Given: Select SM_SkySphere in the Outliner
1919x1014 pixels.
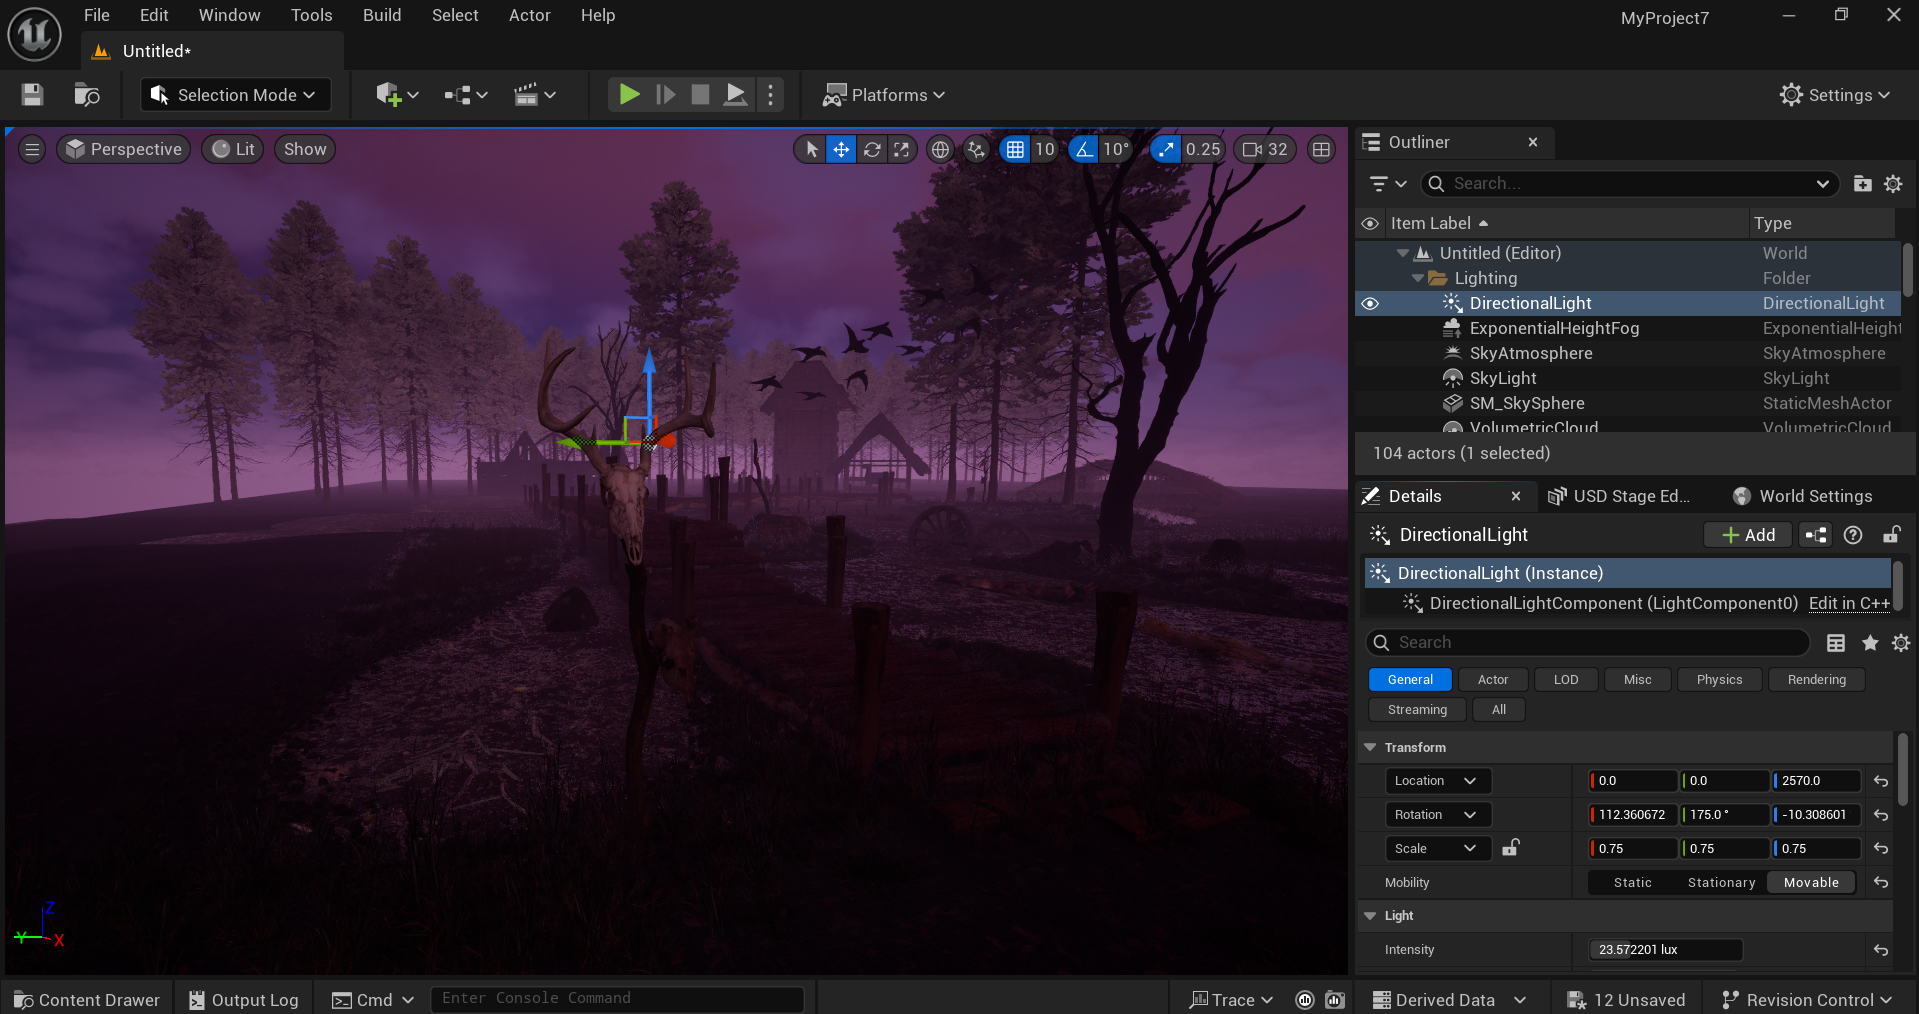Looking at the screenshot, I should click(1527, 403).
